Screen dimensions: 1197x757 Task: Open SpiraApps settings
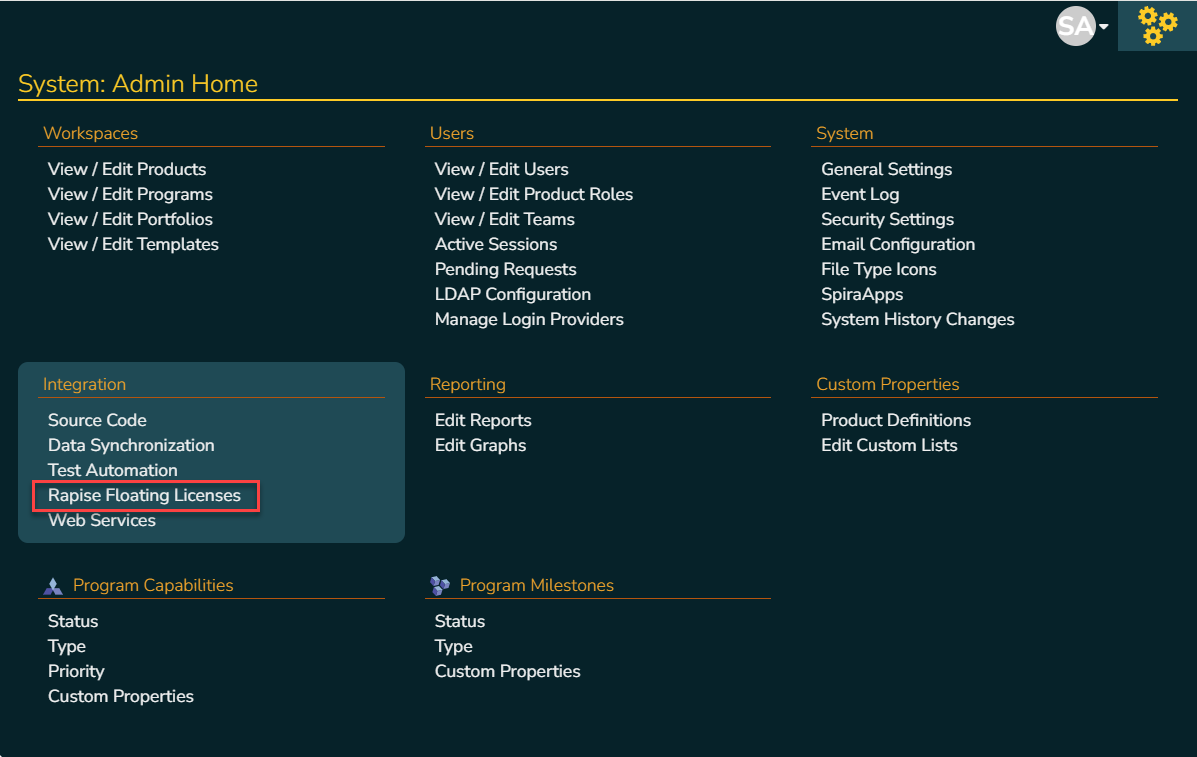861,294
